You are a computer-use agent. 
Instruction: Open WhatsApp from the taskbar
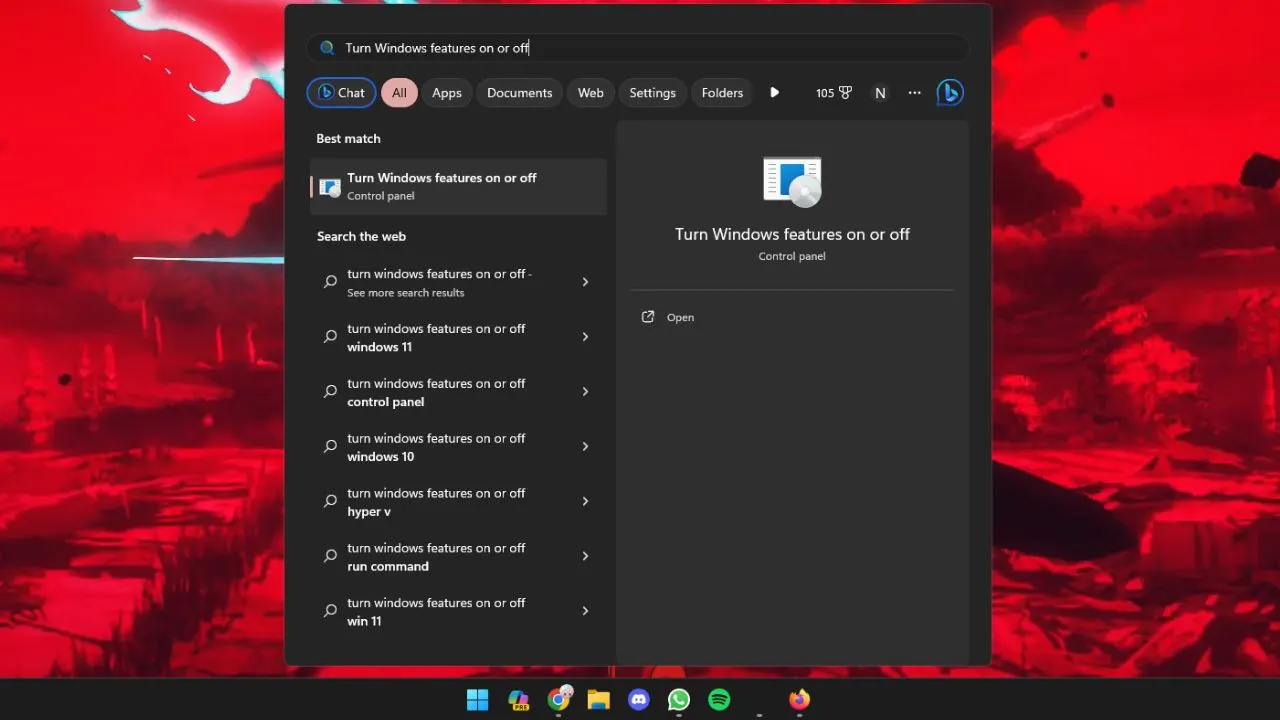point(679,700)
